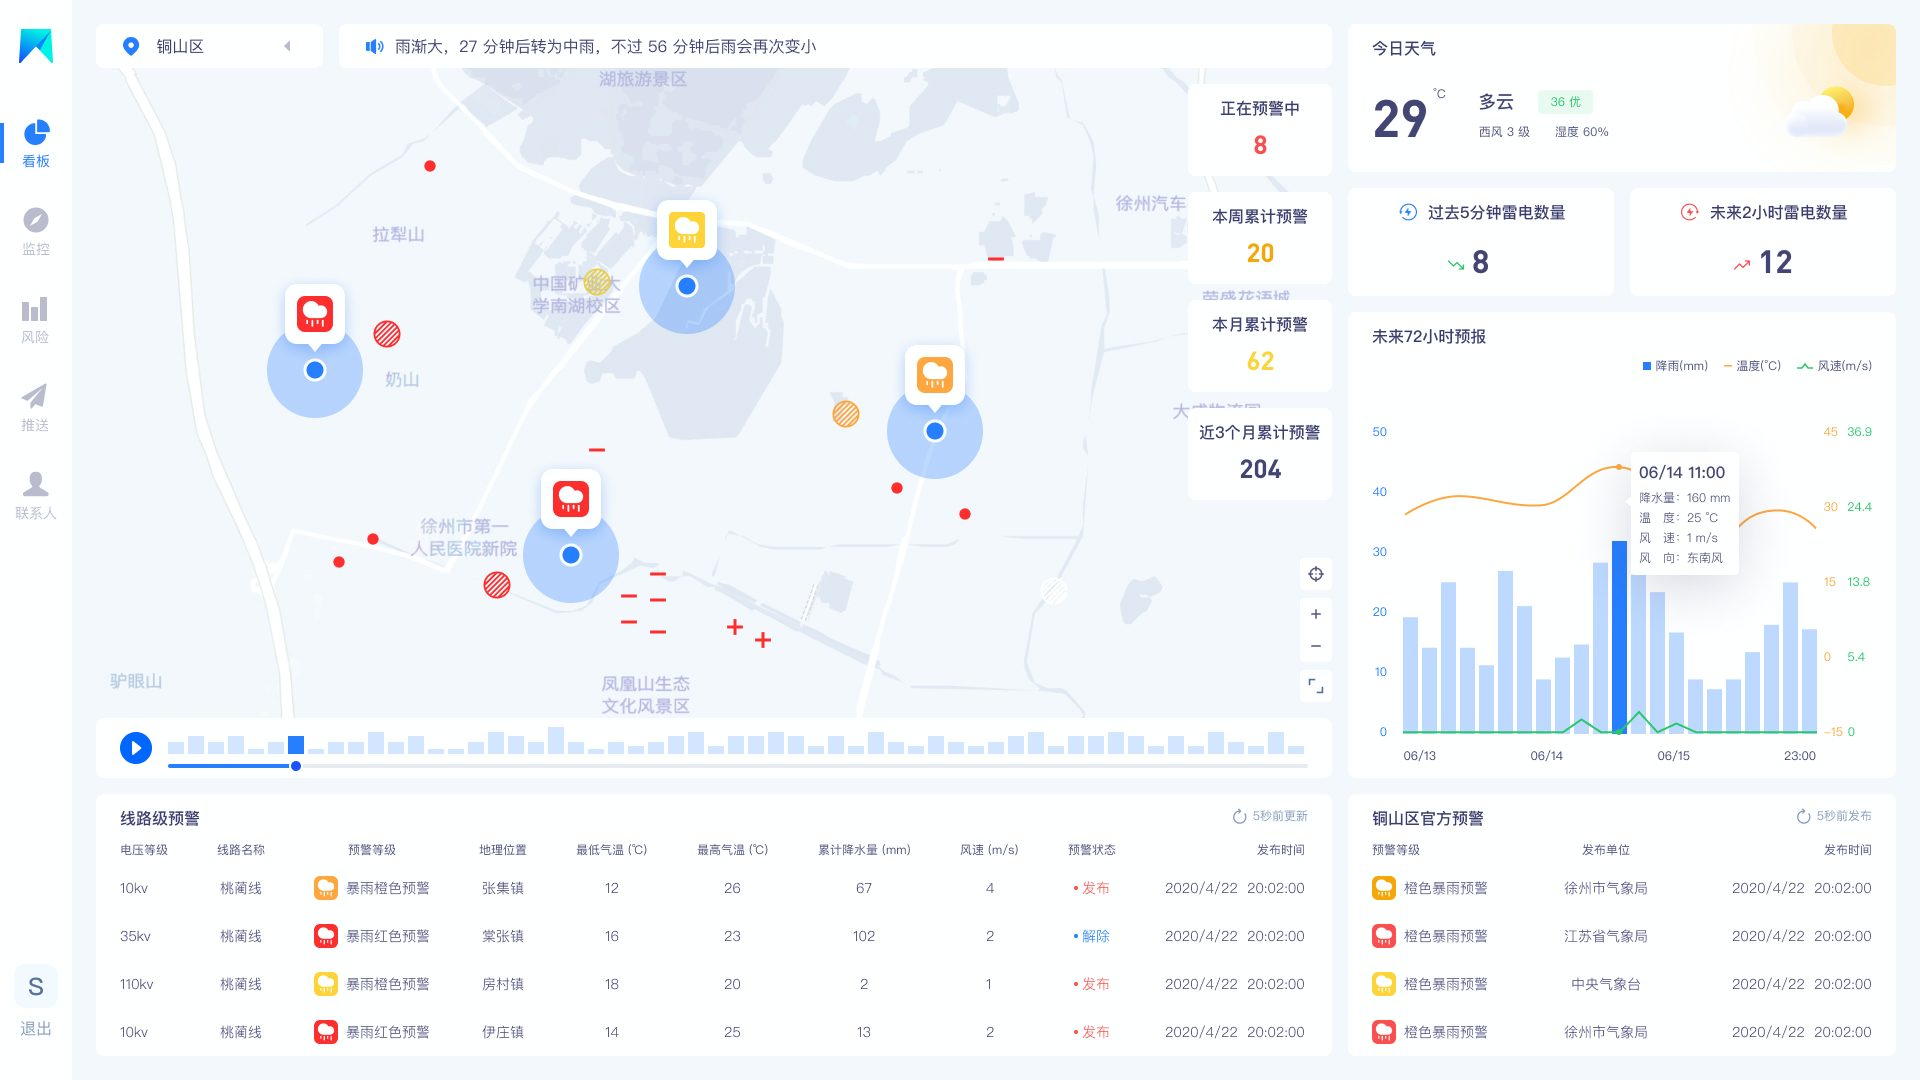Click the timeline slider handle

tap(296, 766)
